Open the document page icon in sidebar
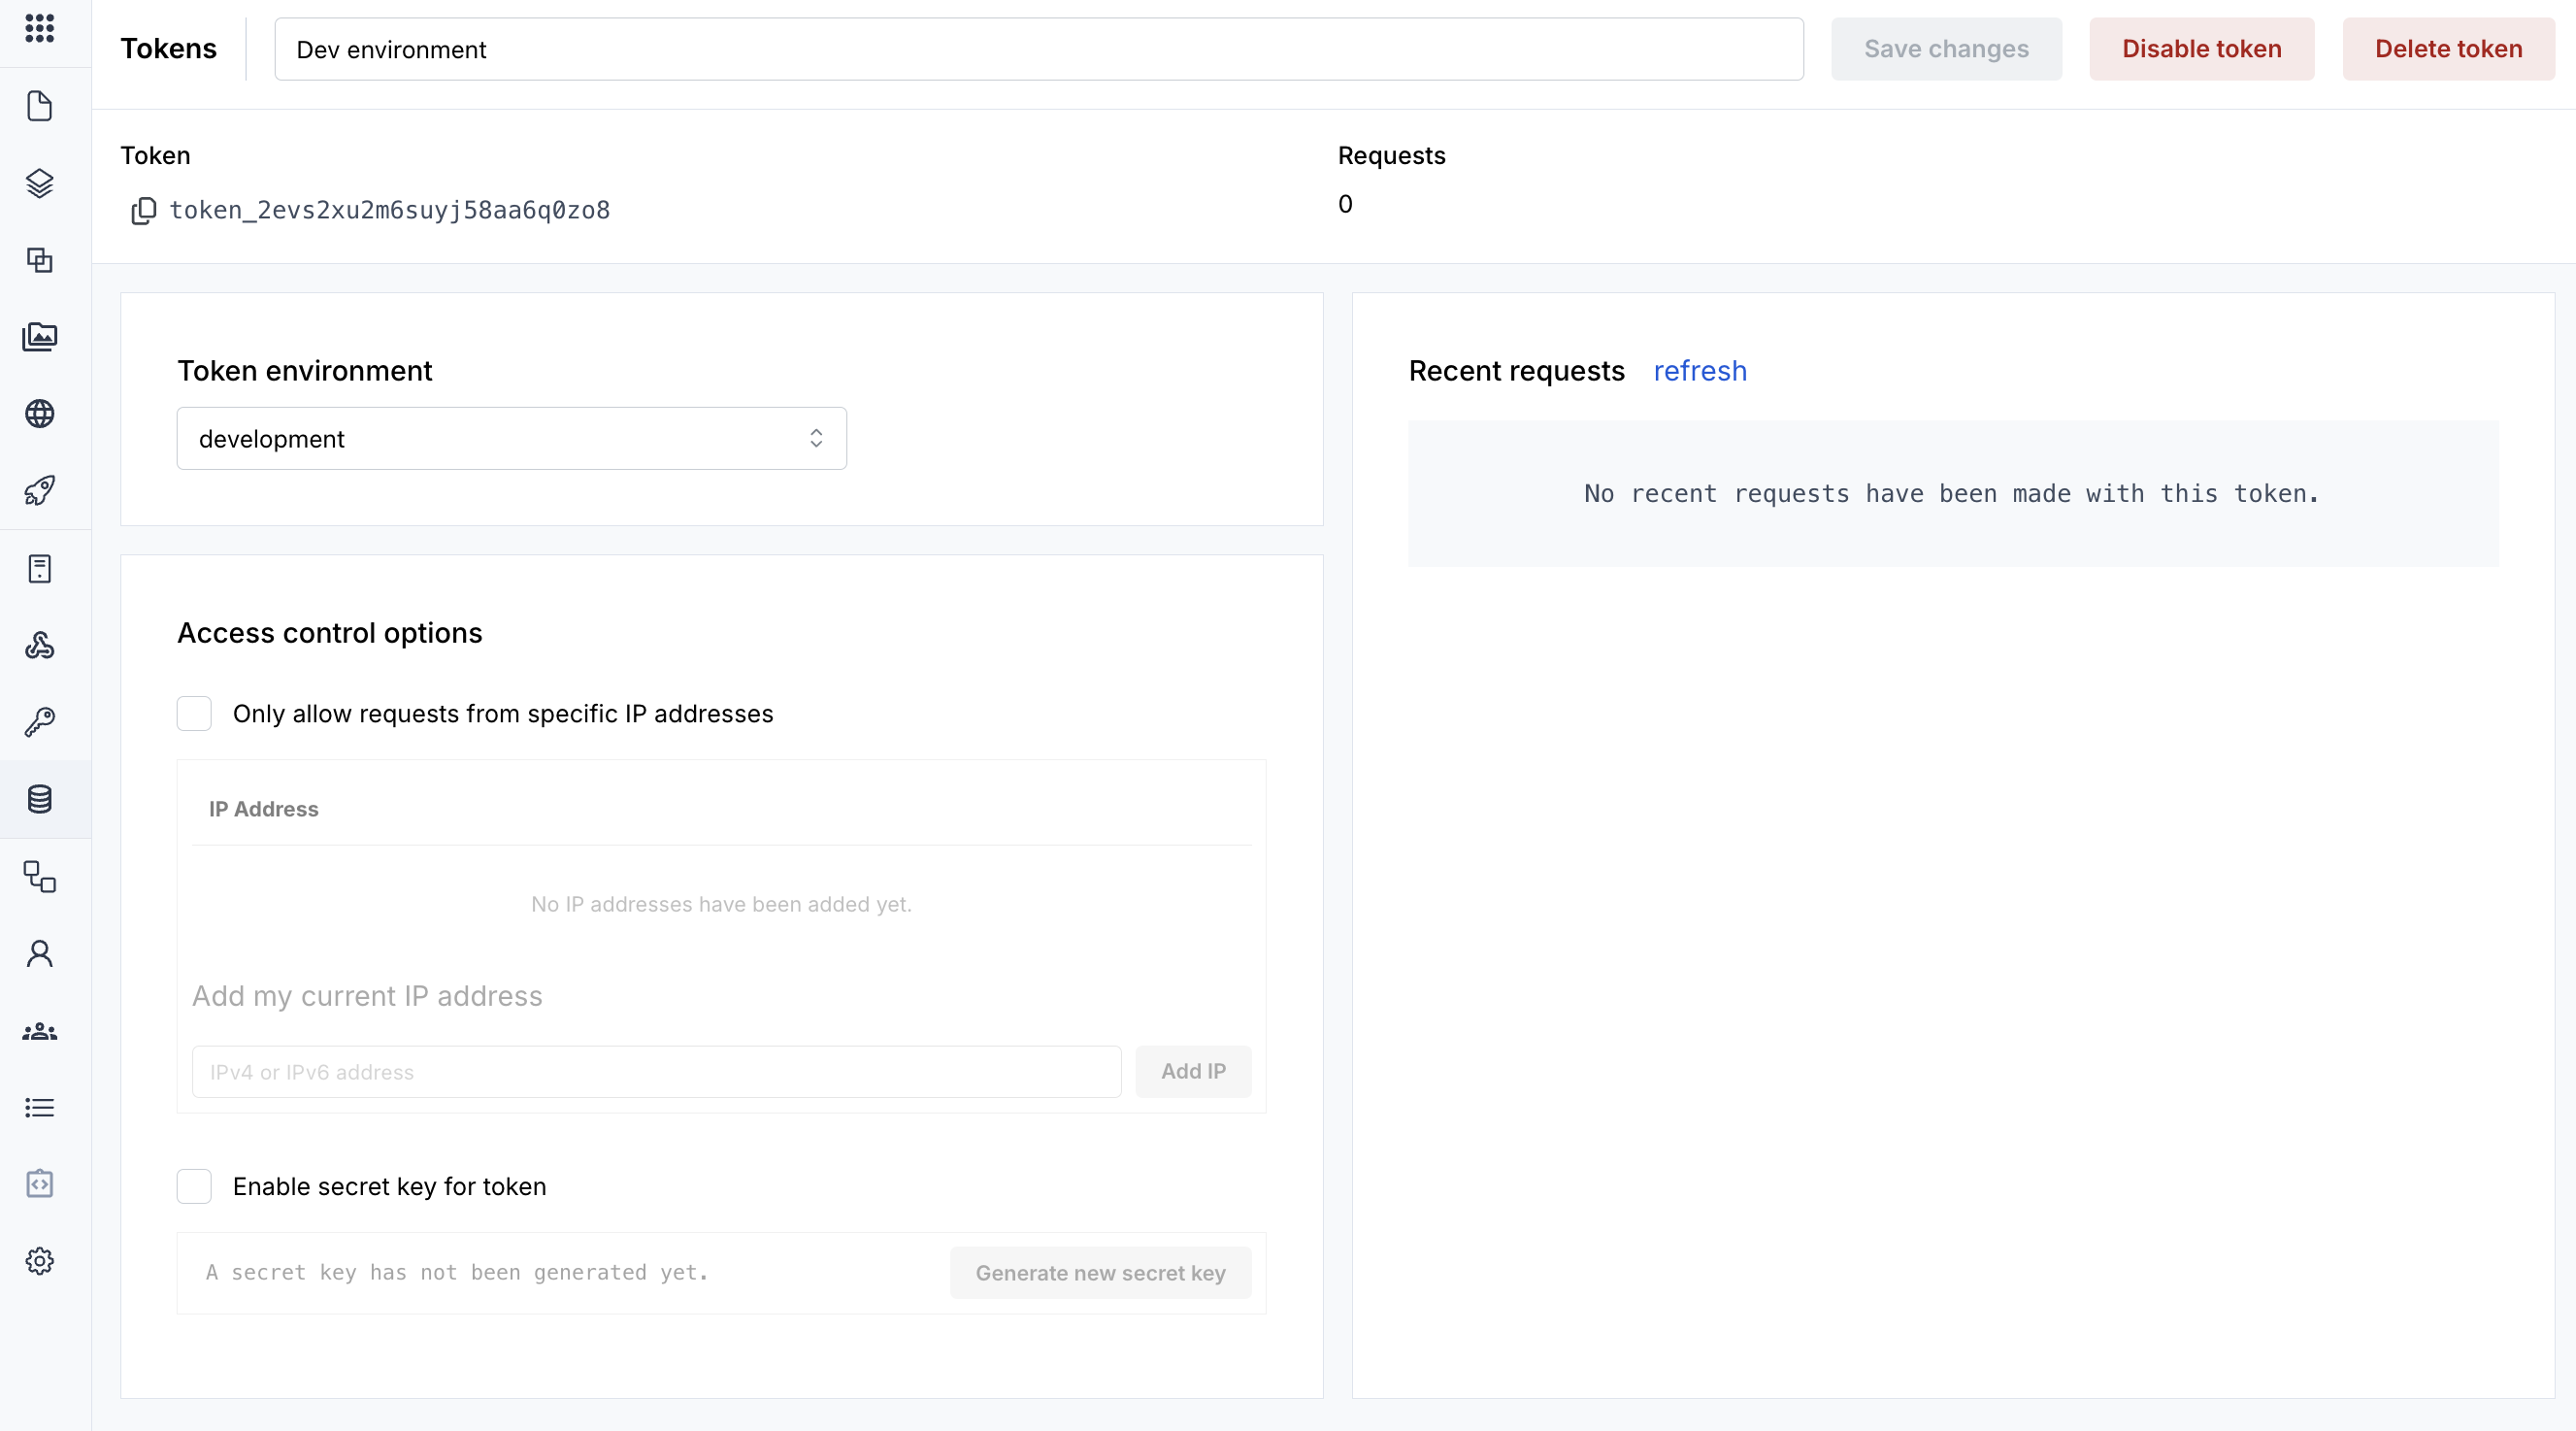The width and height of the screenshot is (2576, 1431). point(40,106)
